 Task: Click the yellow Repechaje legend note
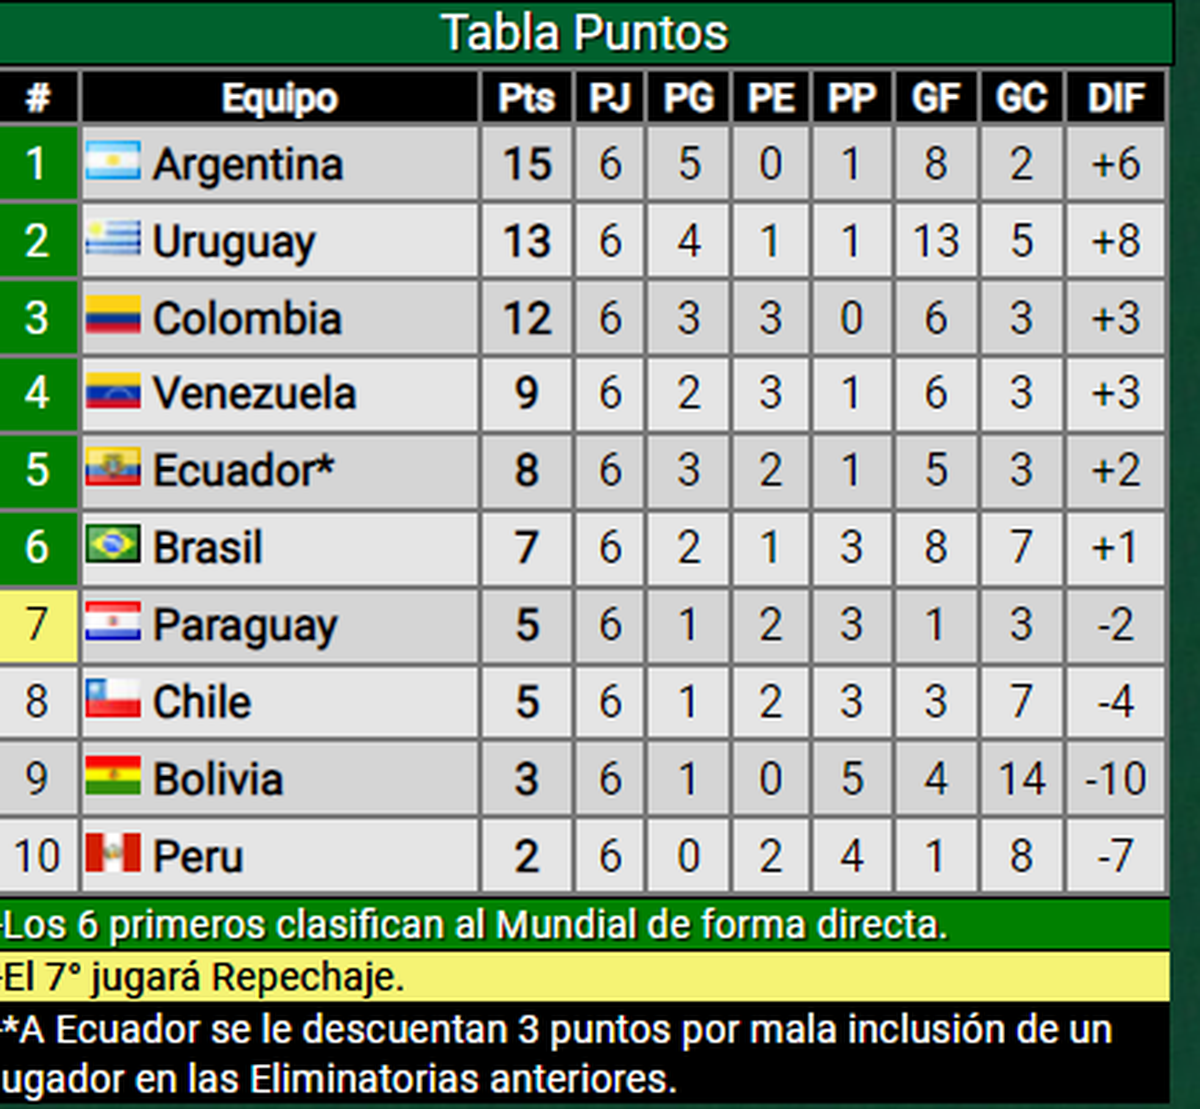[x=585, y=977]
